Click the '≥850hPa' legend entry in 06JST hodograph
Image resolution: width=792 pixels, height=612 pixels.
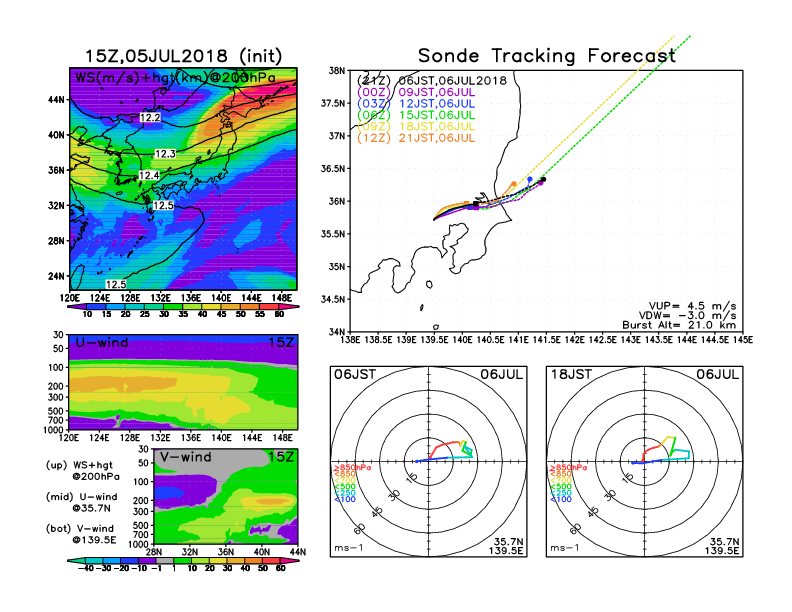352,468
